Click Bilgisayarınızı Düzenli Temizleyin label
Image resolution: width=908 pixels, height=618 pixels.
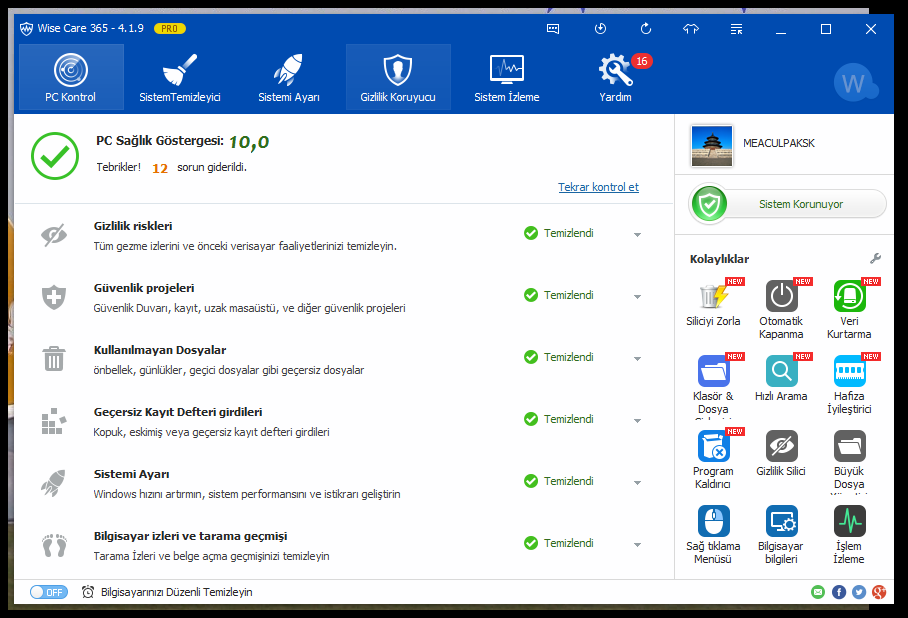[177, 592]
